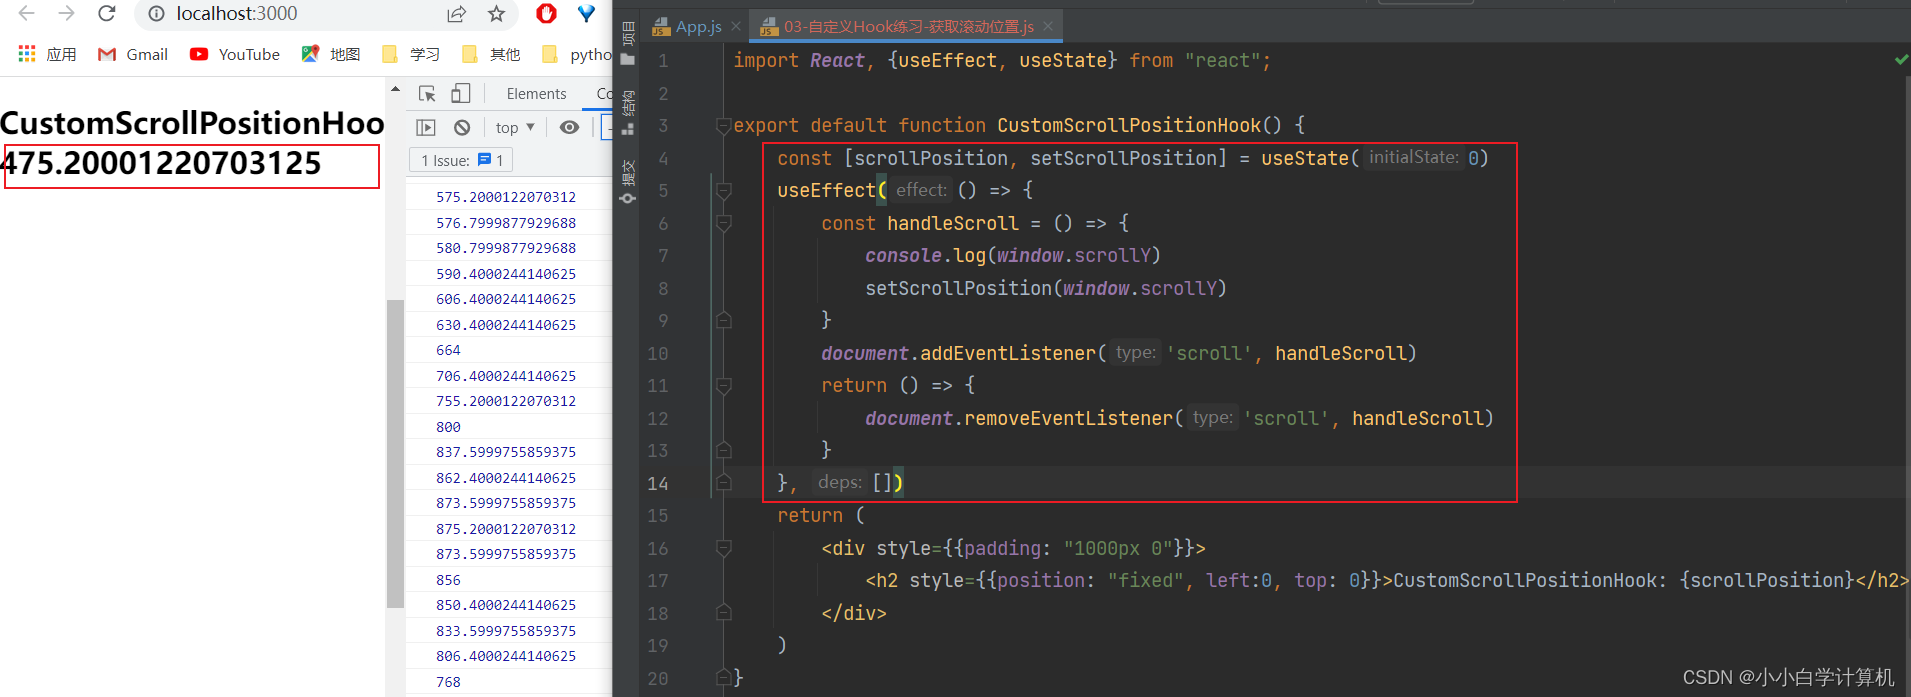Image resolution: width=1911 pixels, height=697 pixels.
Task: Click the console log entry 664
Action: click(x=448, y=350)
